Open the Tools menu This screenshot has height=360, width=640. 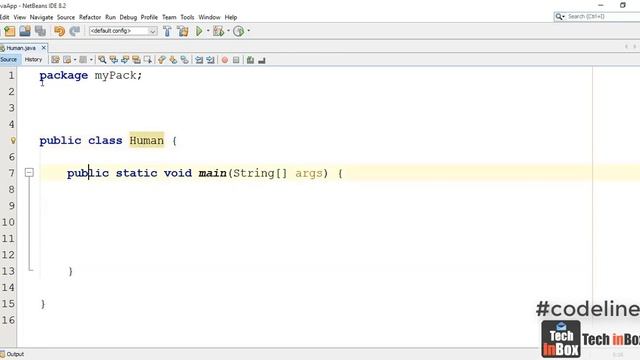187,17
